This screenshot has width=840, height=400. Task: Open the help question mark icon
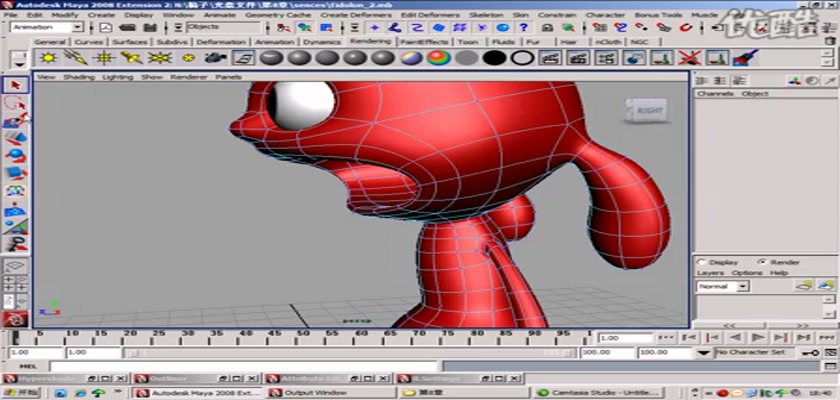pos(523,27)
